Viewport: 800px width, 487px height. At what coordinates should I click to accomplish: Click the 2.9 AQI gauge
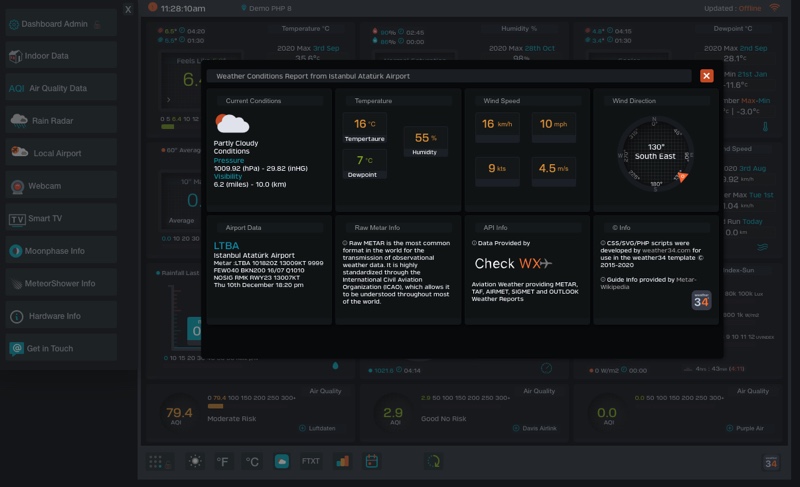[393, 413]
